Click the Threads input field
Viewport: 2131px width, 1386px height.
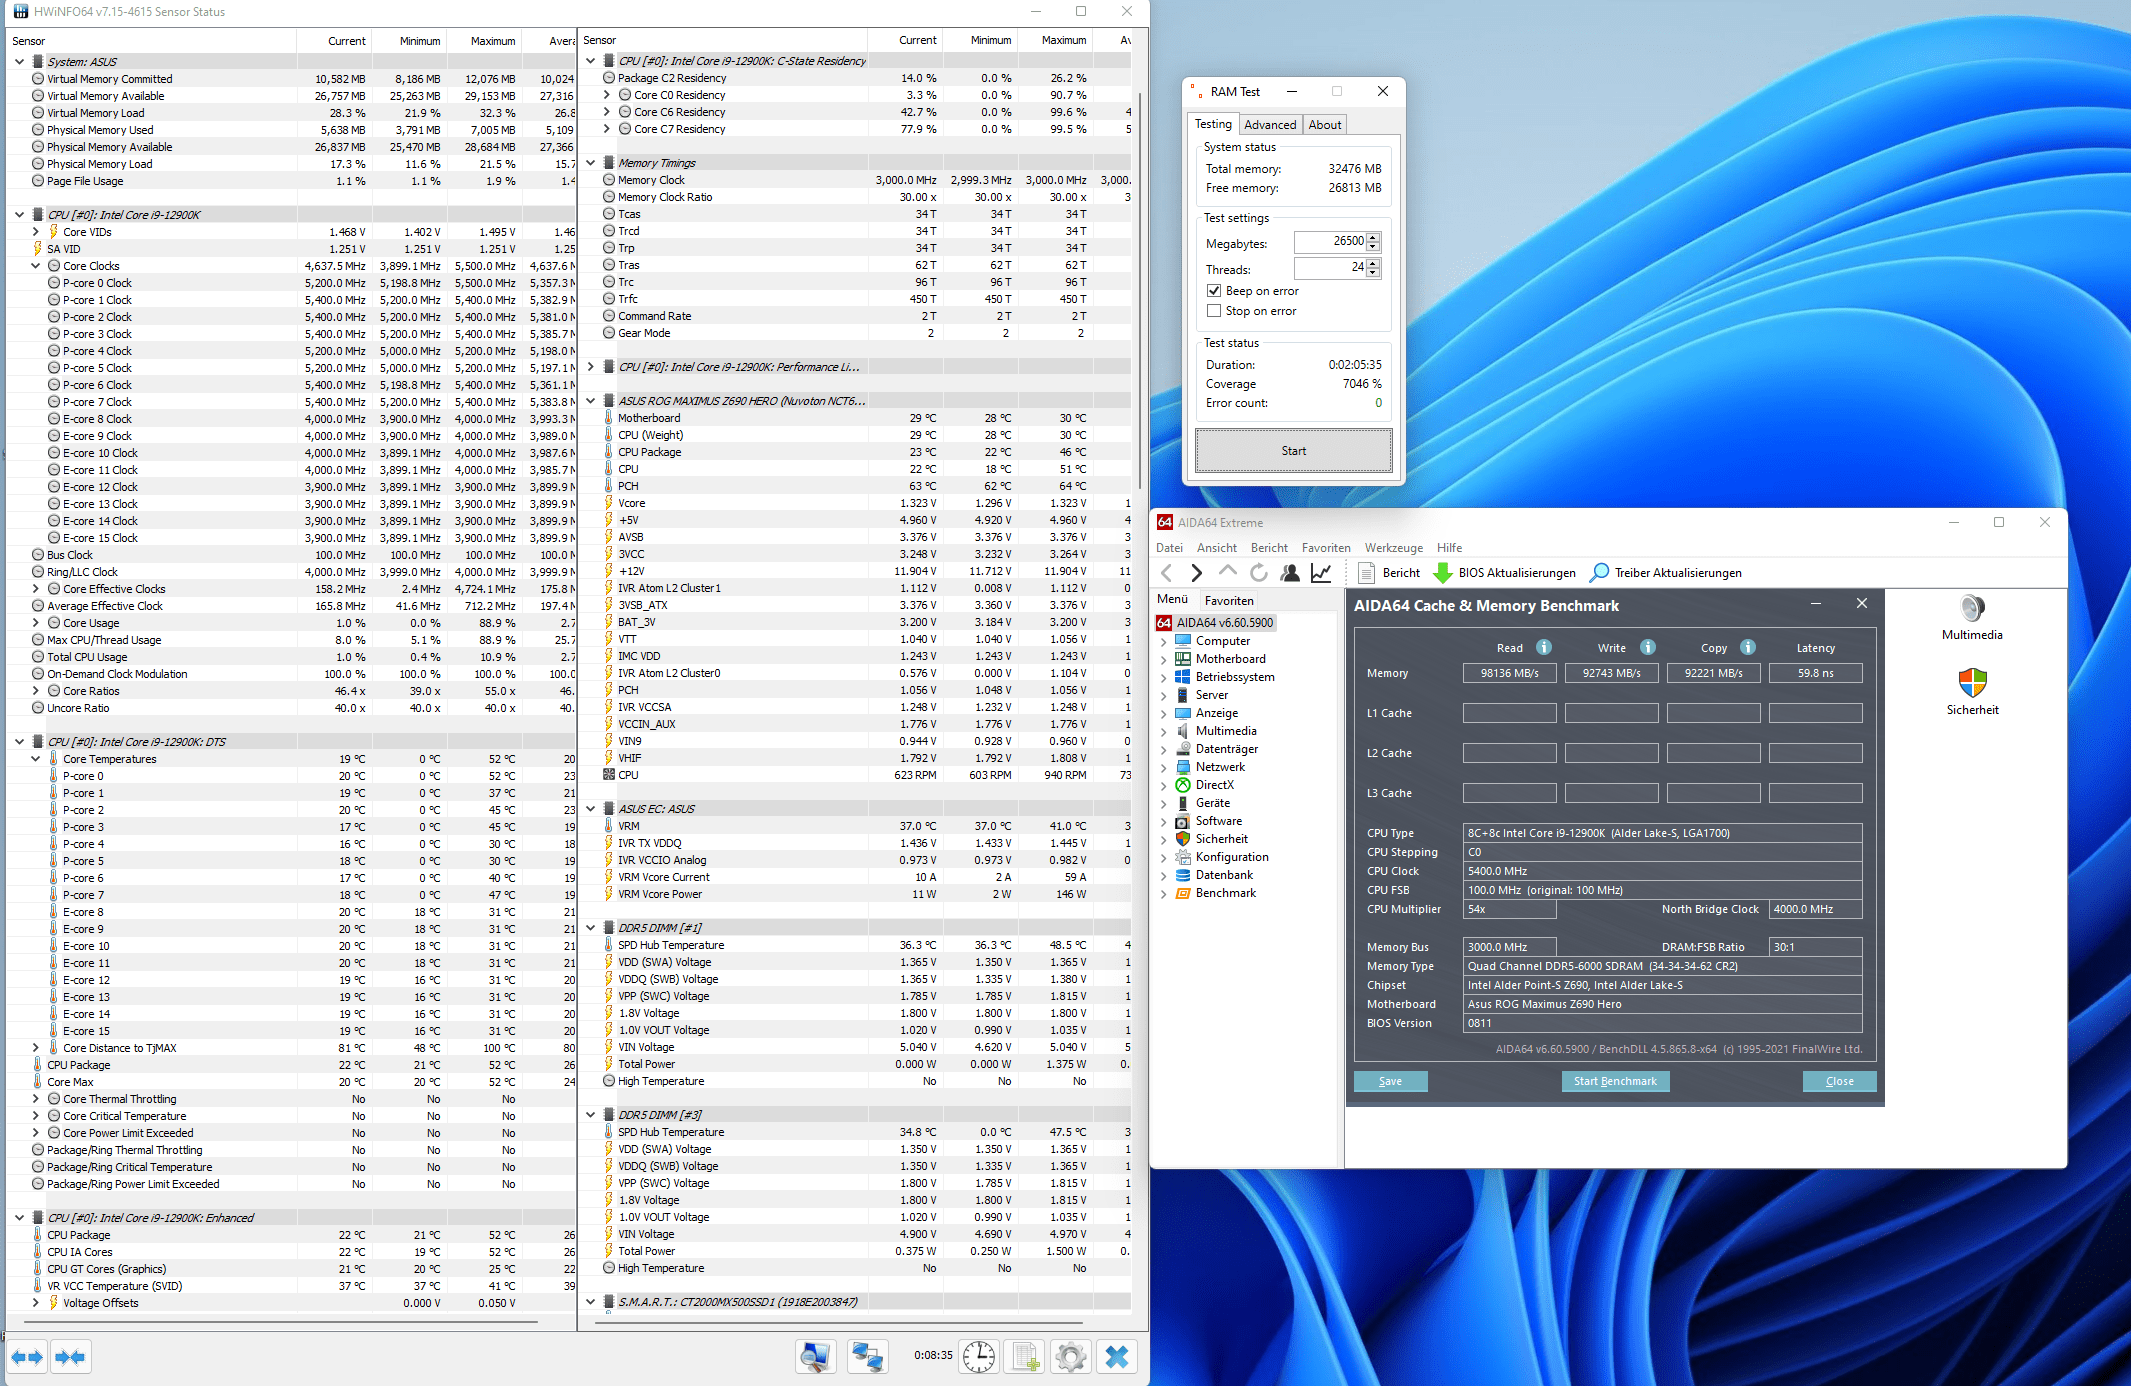1330,268
